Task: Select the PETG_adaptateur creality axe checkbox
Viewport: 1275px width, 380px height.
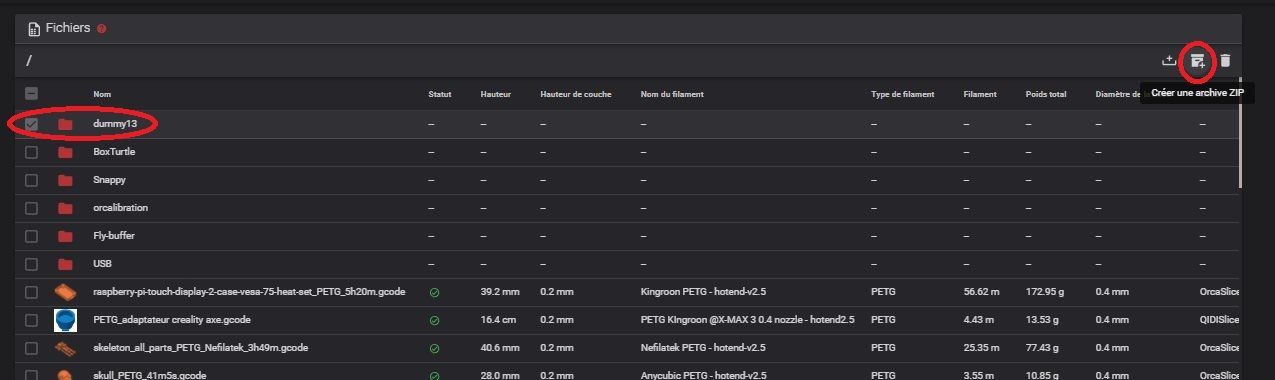Action: click(x=31, y=320)
